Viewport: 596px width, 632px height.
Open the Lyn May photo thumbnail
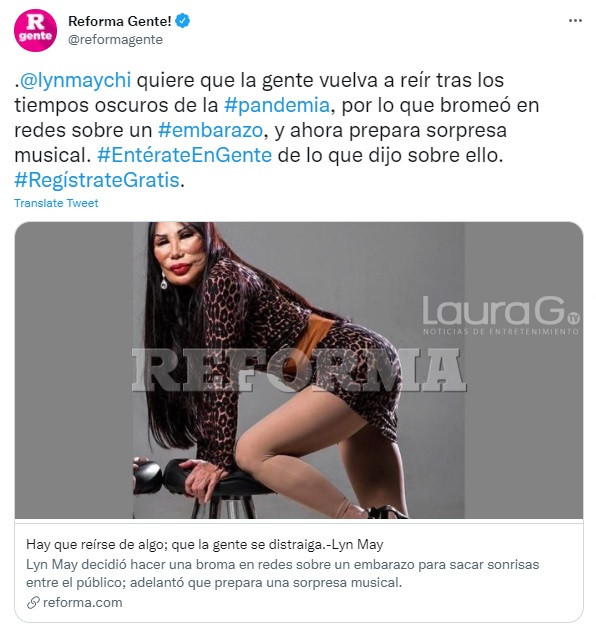click(299, 370)
